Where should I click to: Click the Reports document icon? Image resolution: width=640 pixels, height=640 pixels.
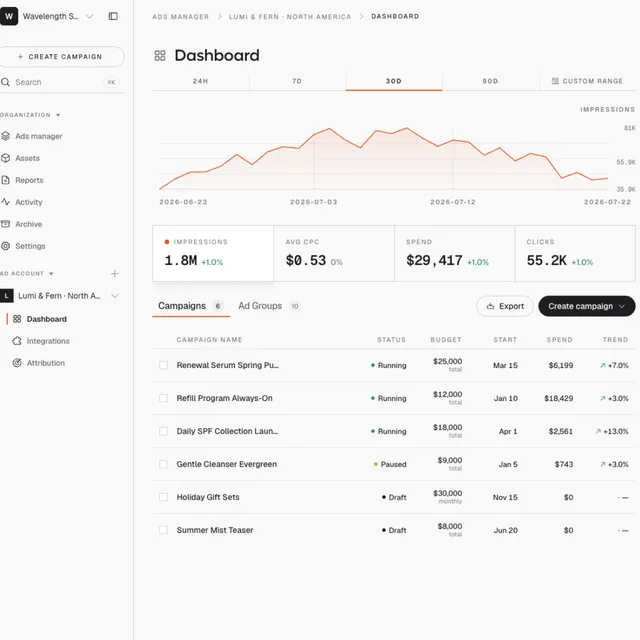[x=5, y=180]
